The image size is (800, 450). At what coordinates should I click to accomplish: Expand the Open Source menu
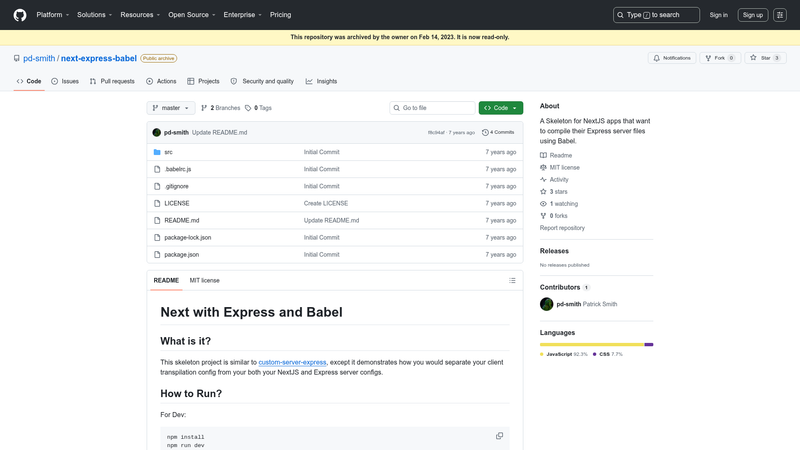(x=192, y=15)
